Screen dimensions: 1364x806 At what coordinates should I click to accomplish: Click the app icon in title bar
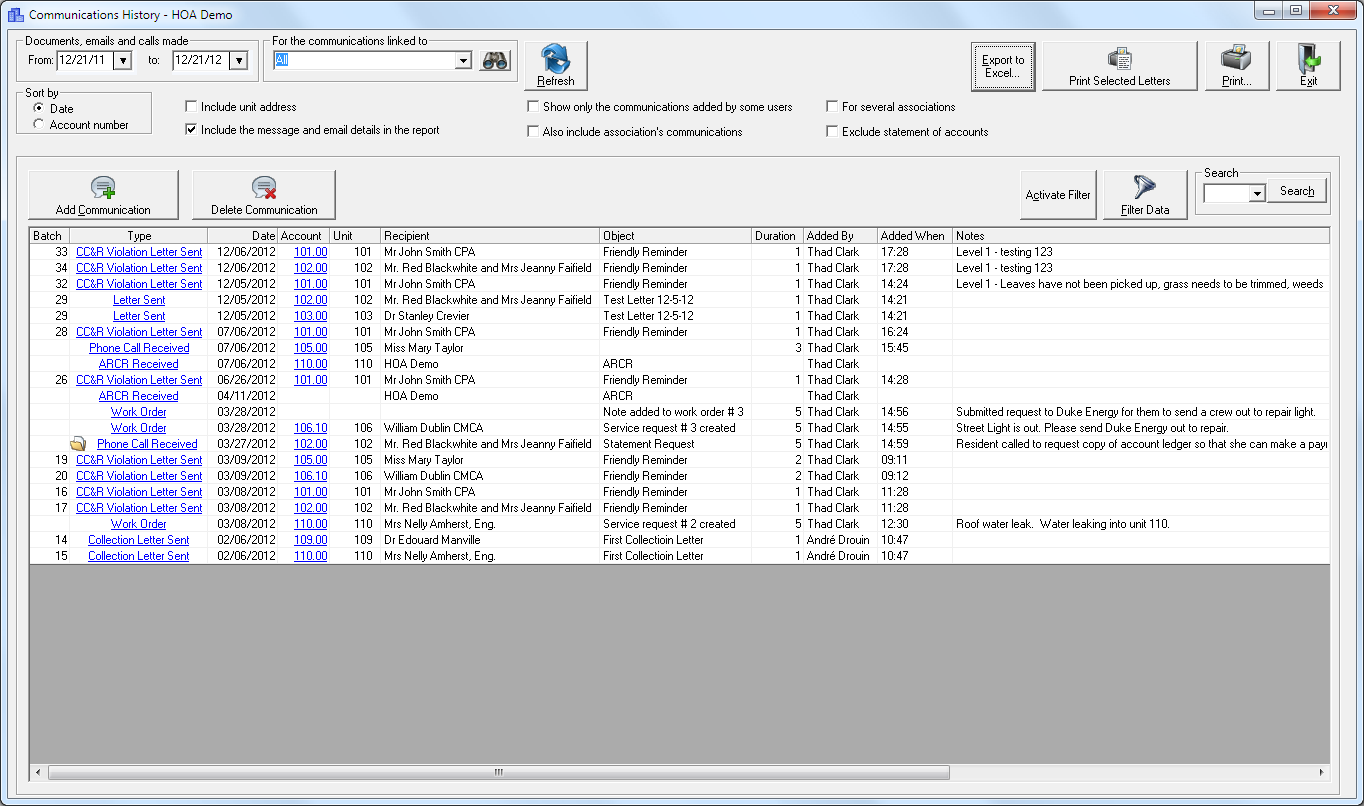tap(15, 15)
